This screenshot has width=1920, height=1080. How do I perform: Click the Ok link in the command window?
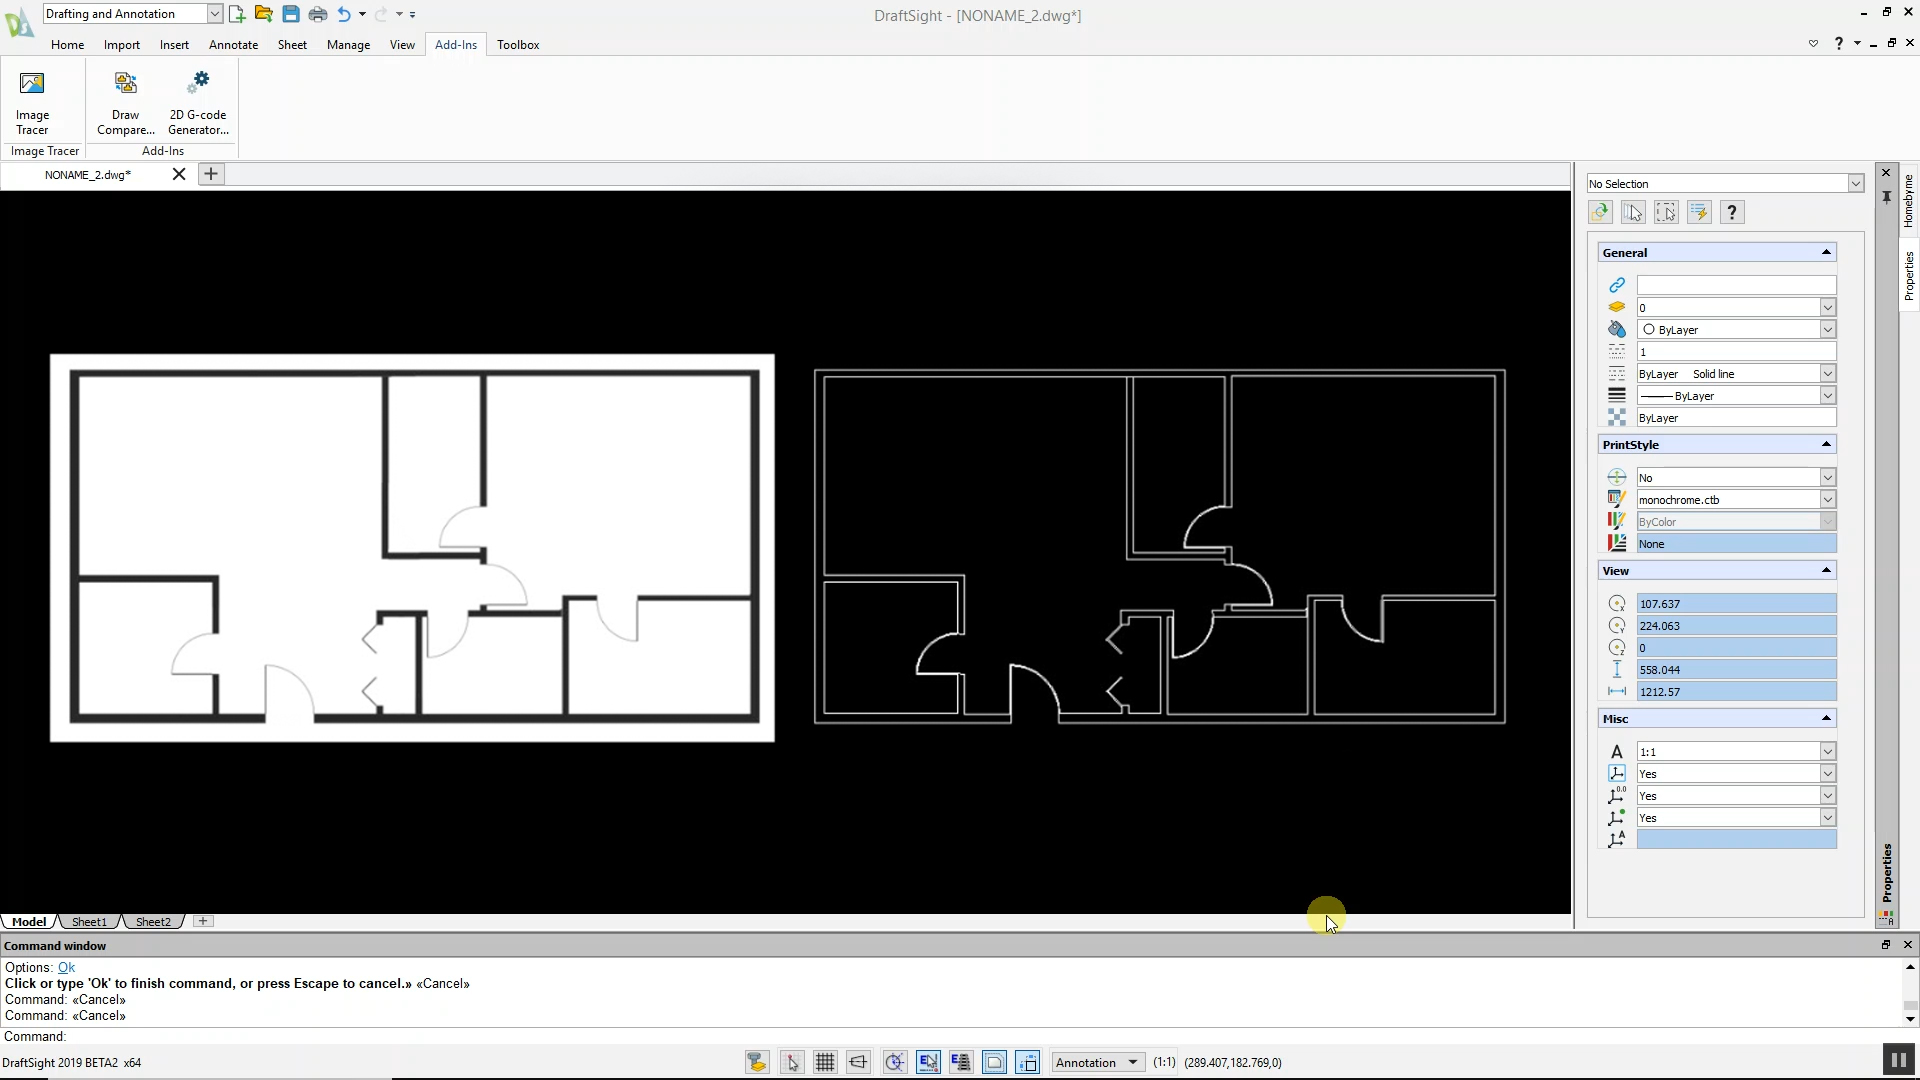tap(66, 967)
